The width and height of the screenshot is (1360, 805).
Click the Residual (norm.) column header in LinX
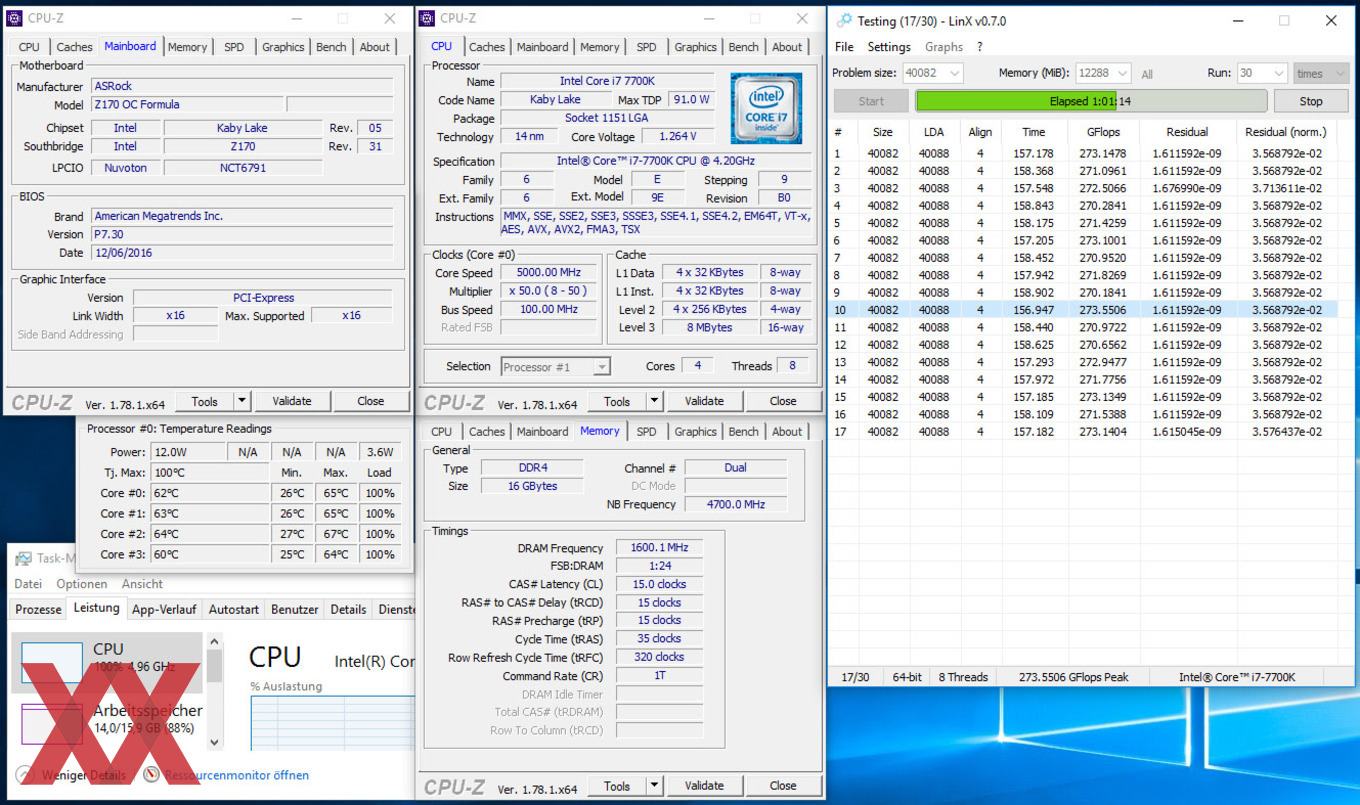tap(1285, 132)
